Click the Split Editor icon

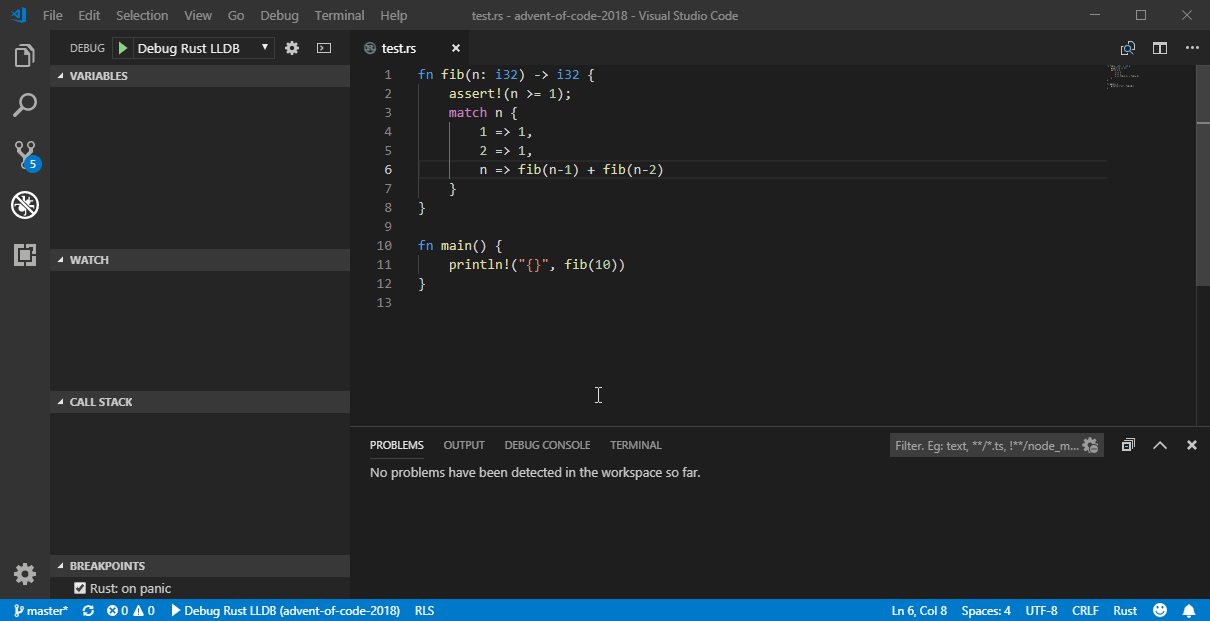[x=1159, y=48]
